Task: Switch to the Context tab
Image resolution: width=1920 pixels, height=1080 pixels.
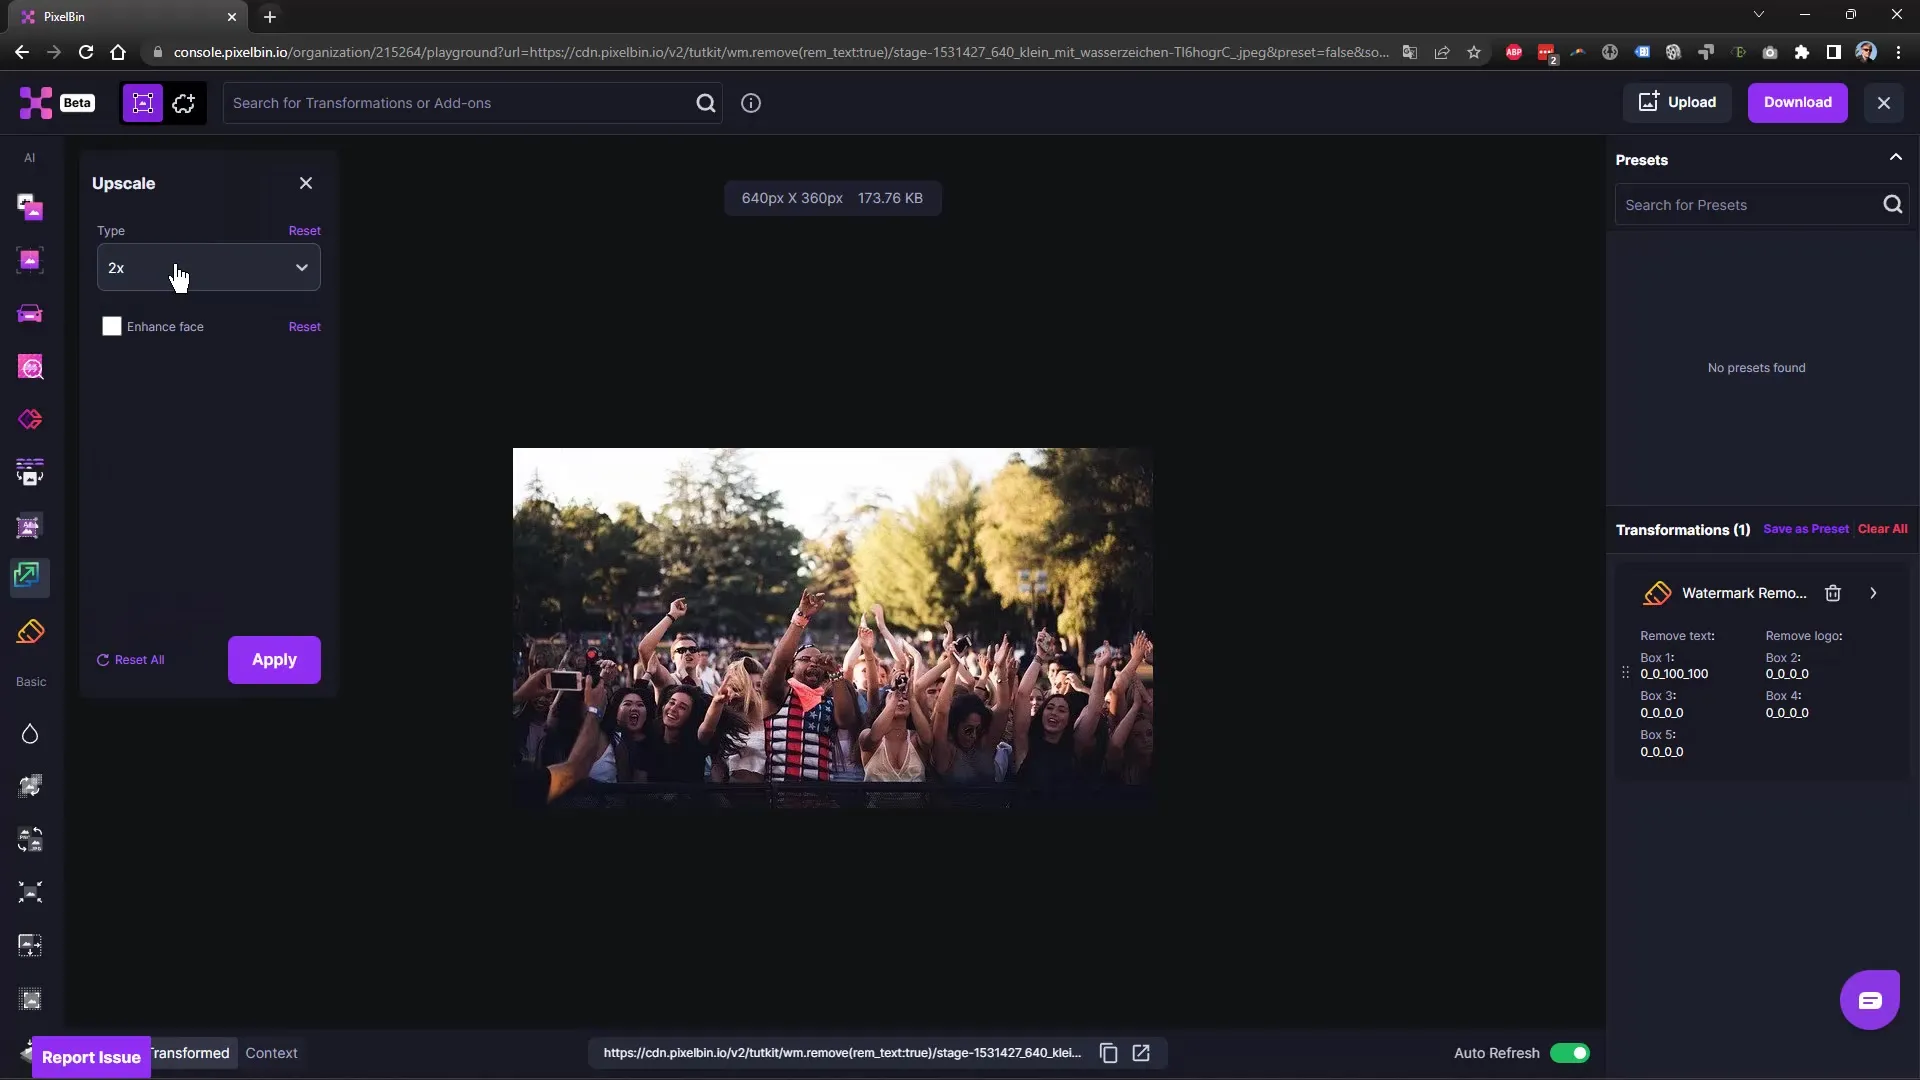Action: pos(270,1052)
